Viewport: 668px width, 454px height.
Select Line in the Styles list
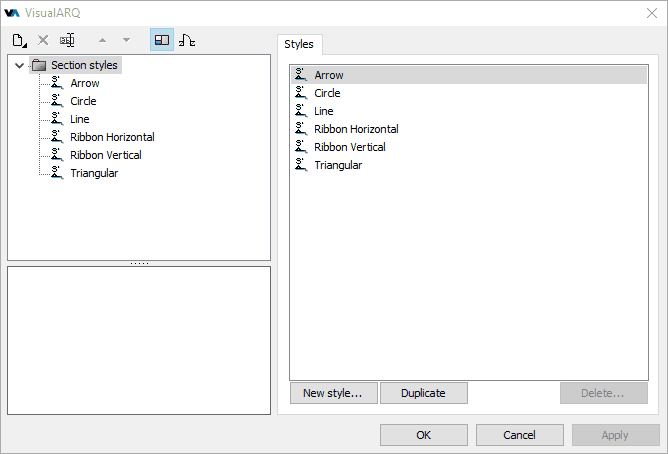coord(469,111)
